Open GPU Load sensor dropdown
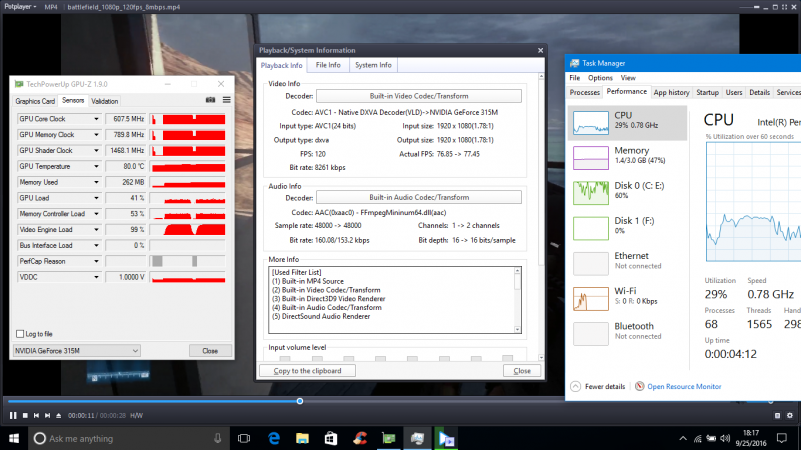Image resolution: width=801 pixels, height=450 pixels. [96, 198]
